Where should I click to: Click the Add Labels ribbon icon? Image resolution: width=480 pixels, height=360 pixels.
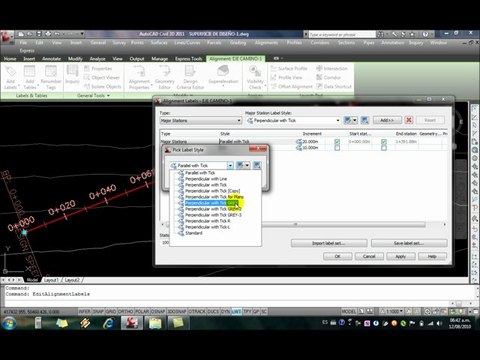coord(10,77)
